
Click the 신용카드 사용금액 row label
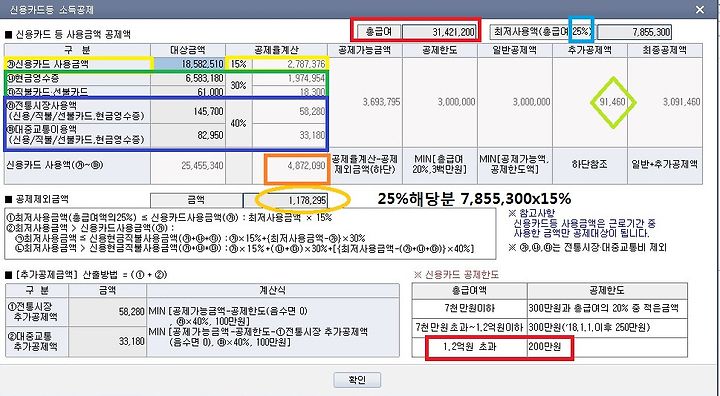(78, 64)
